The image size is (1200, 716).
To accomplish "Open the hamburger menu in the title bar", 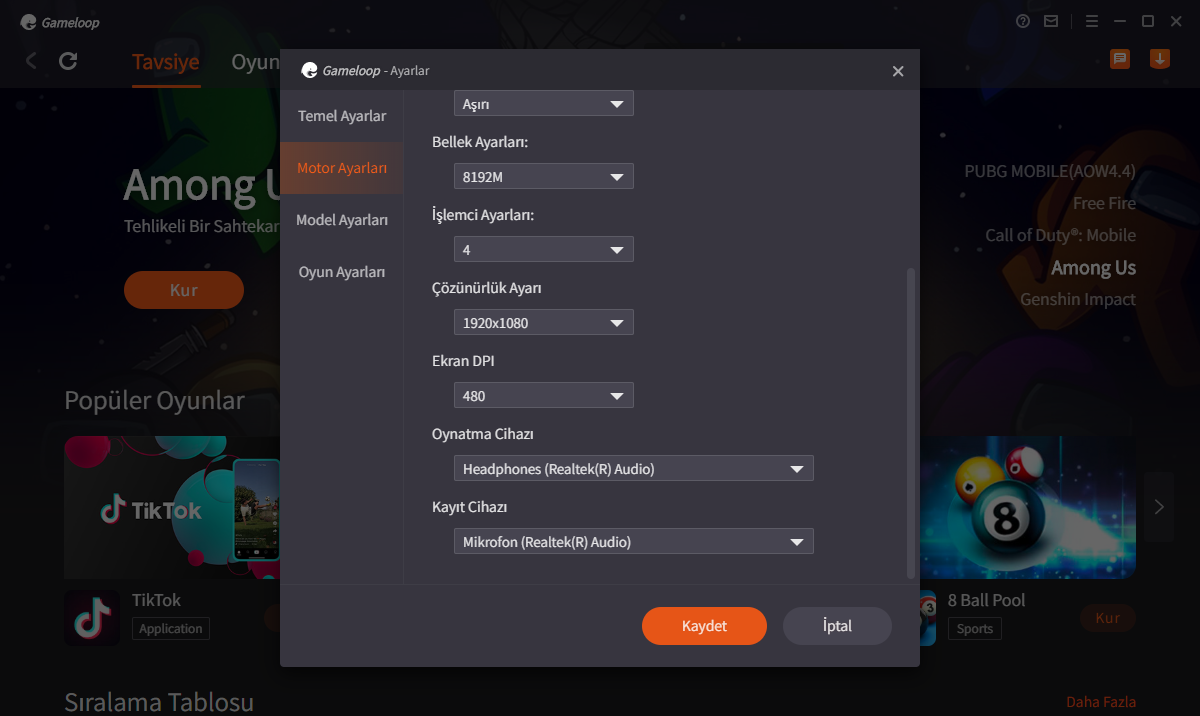I will coord(1092,21).
